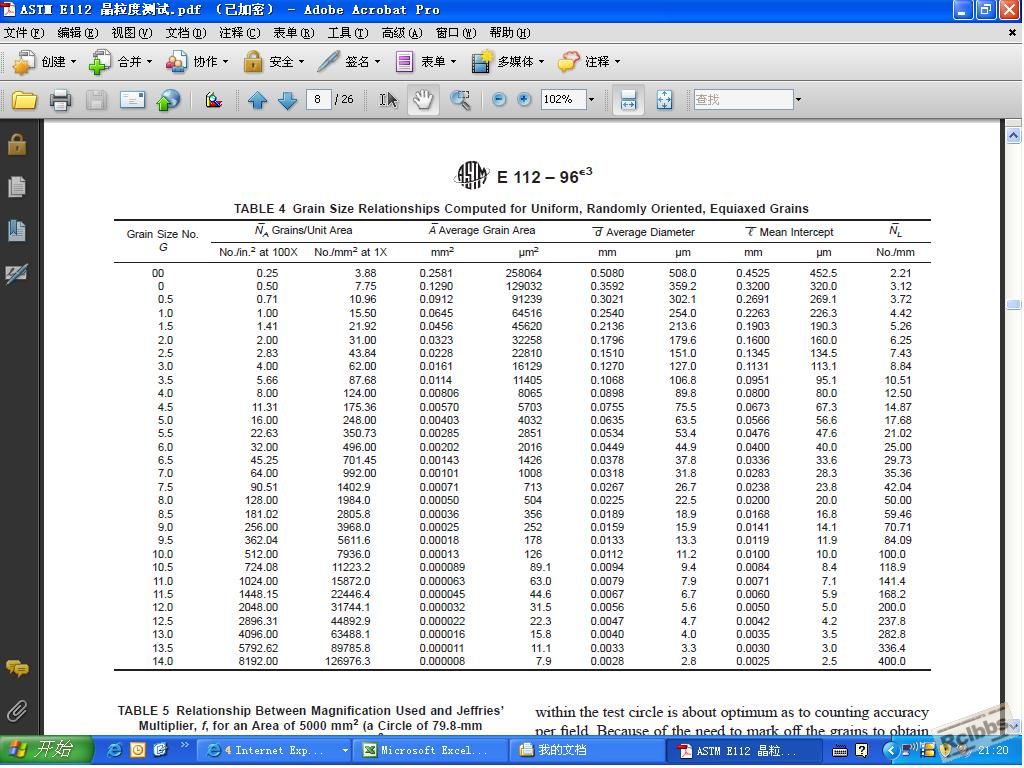Switch to Internet Explorer taskbar group
The image size is (1024, 768).
coord(273,750)
